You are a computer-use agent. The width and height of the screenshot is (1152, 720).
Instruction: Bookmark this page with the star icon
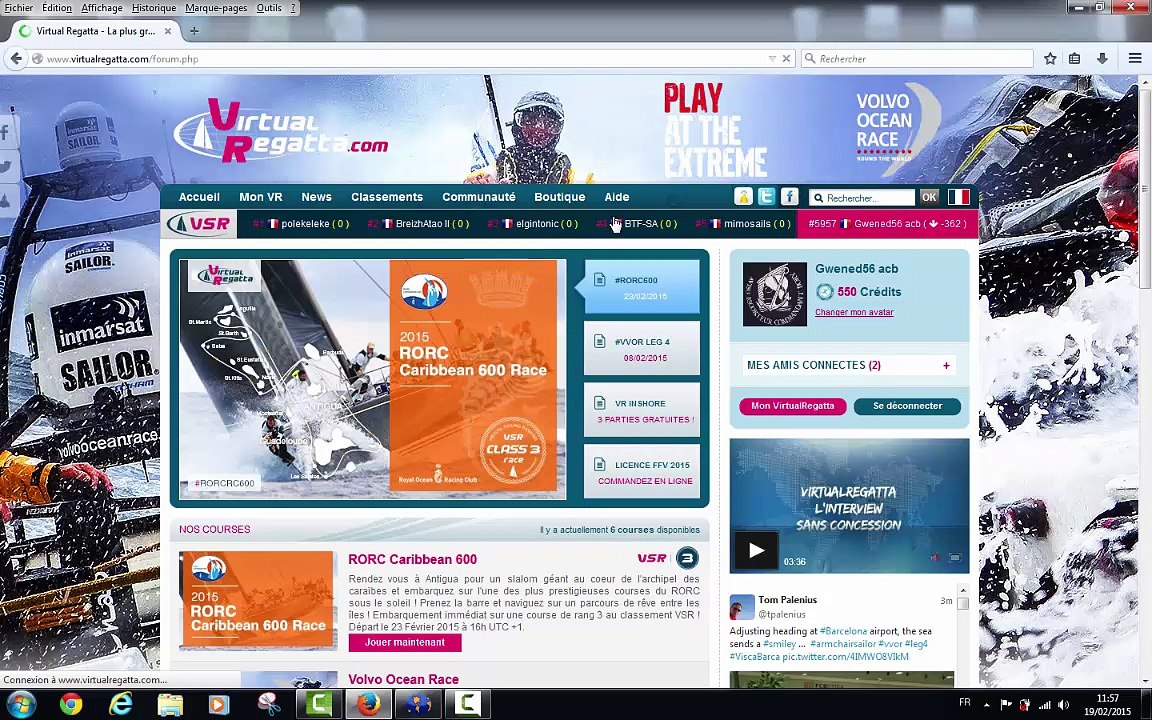click(1050, 59)
